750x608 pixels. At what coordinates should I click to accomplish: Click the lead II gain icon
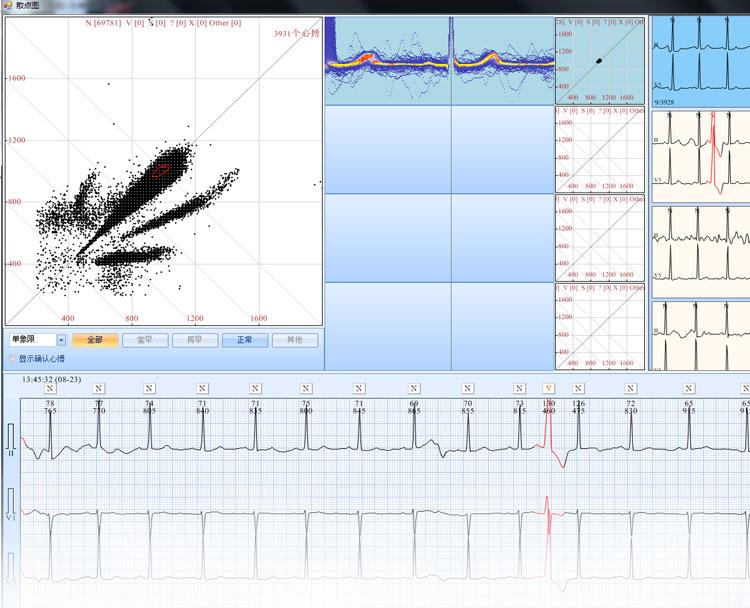tap(11, 437)
